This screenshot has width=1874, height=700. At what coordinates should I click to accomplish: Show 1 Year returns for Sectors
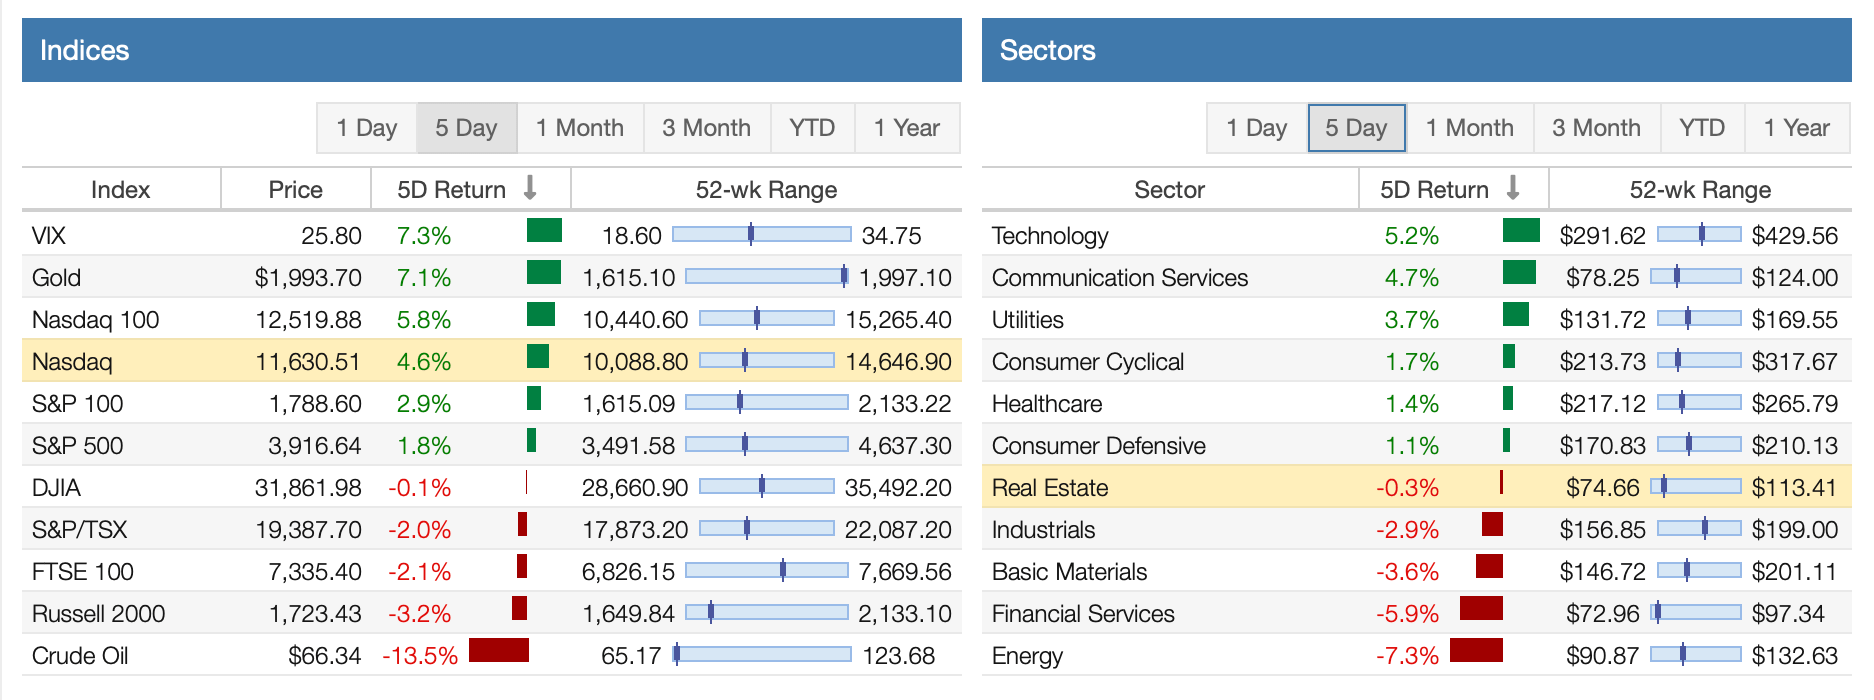(x=1797, y=128)
